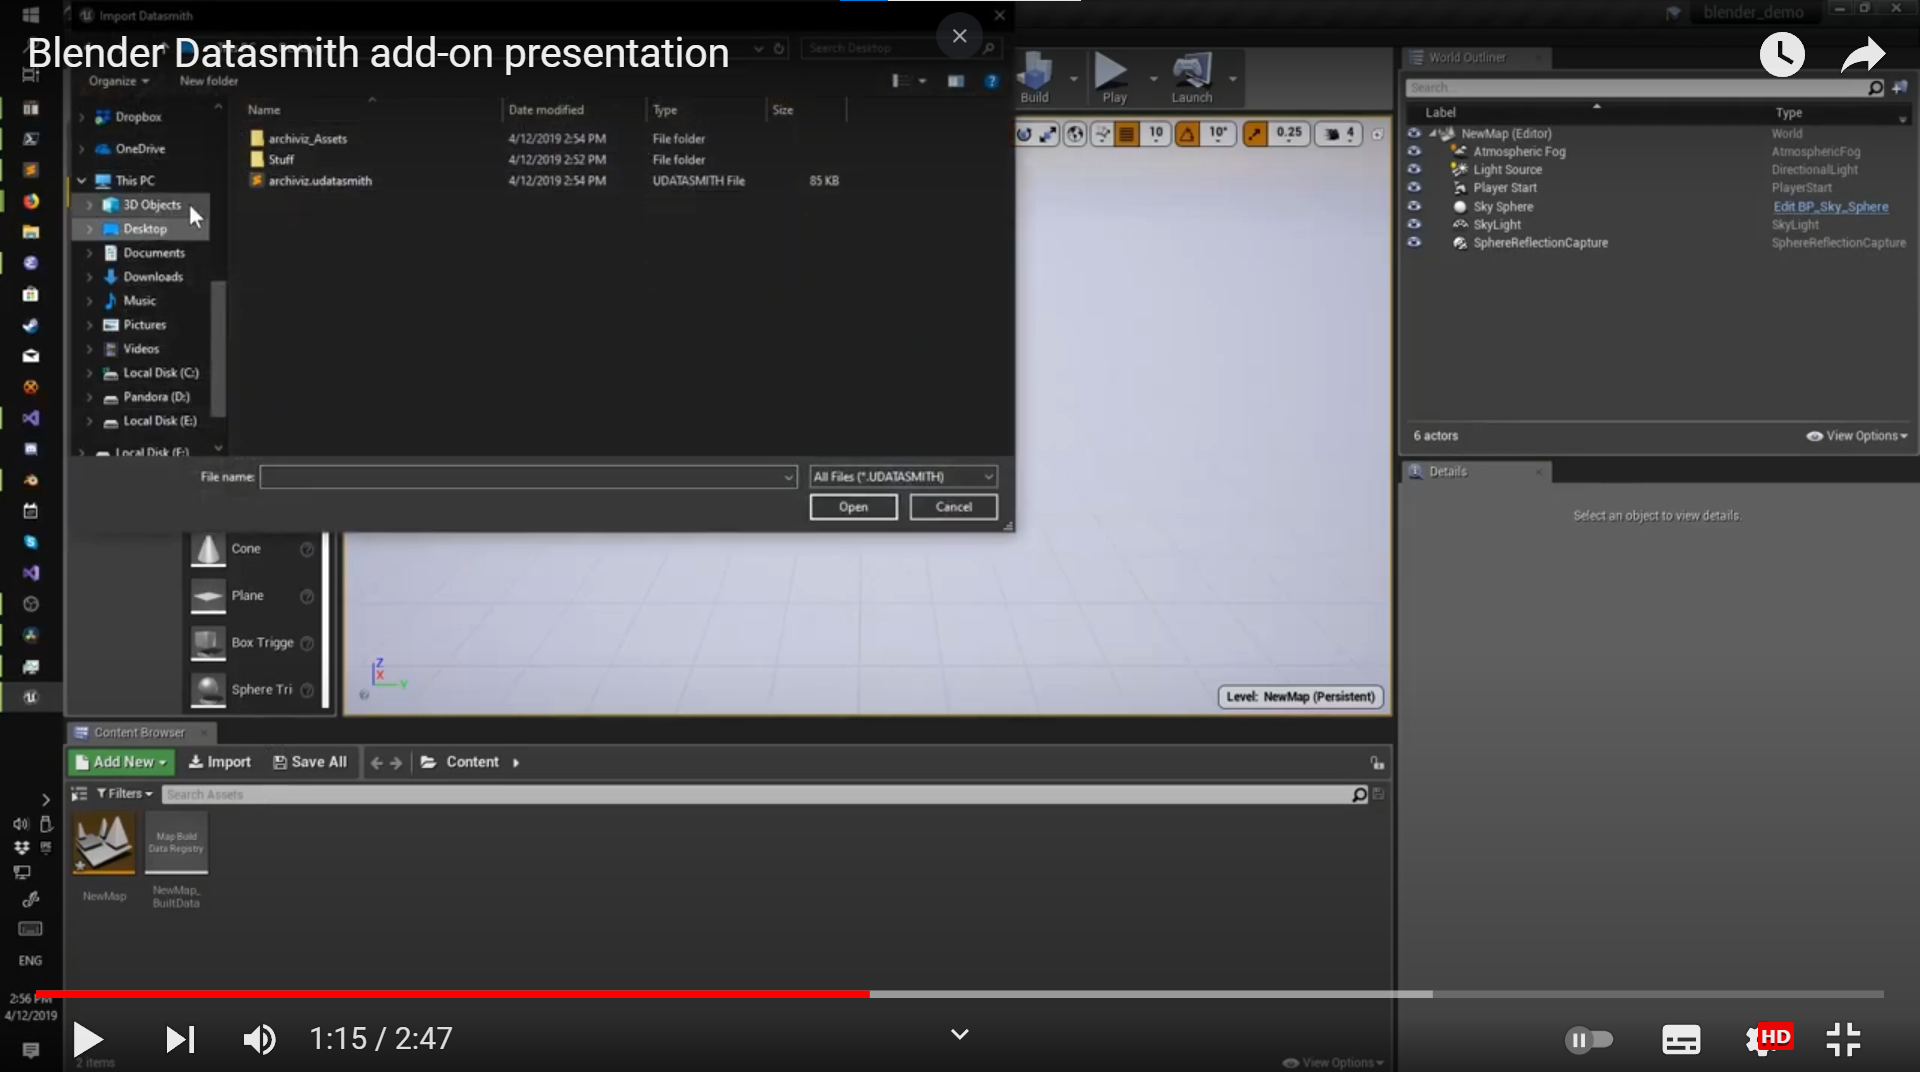This screenshot has height=1072, width=1920.
Task: Toggle the YouTube autoplay switch
Action: [x=1590, y=1039]
